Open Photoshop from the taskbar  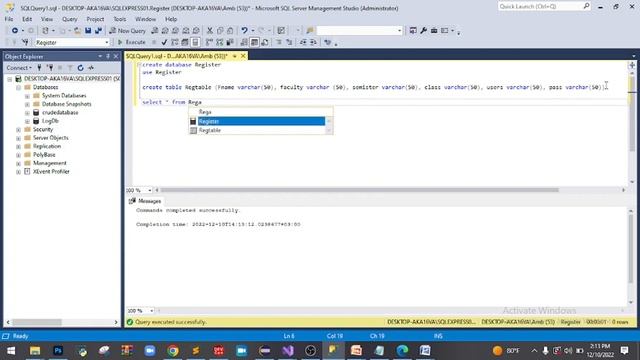58,351
